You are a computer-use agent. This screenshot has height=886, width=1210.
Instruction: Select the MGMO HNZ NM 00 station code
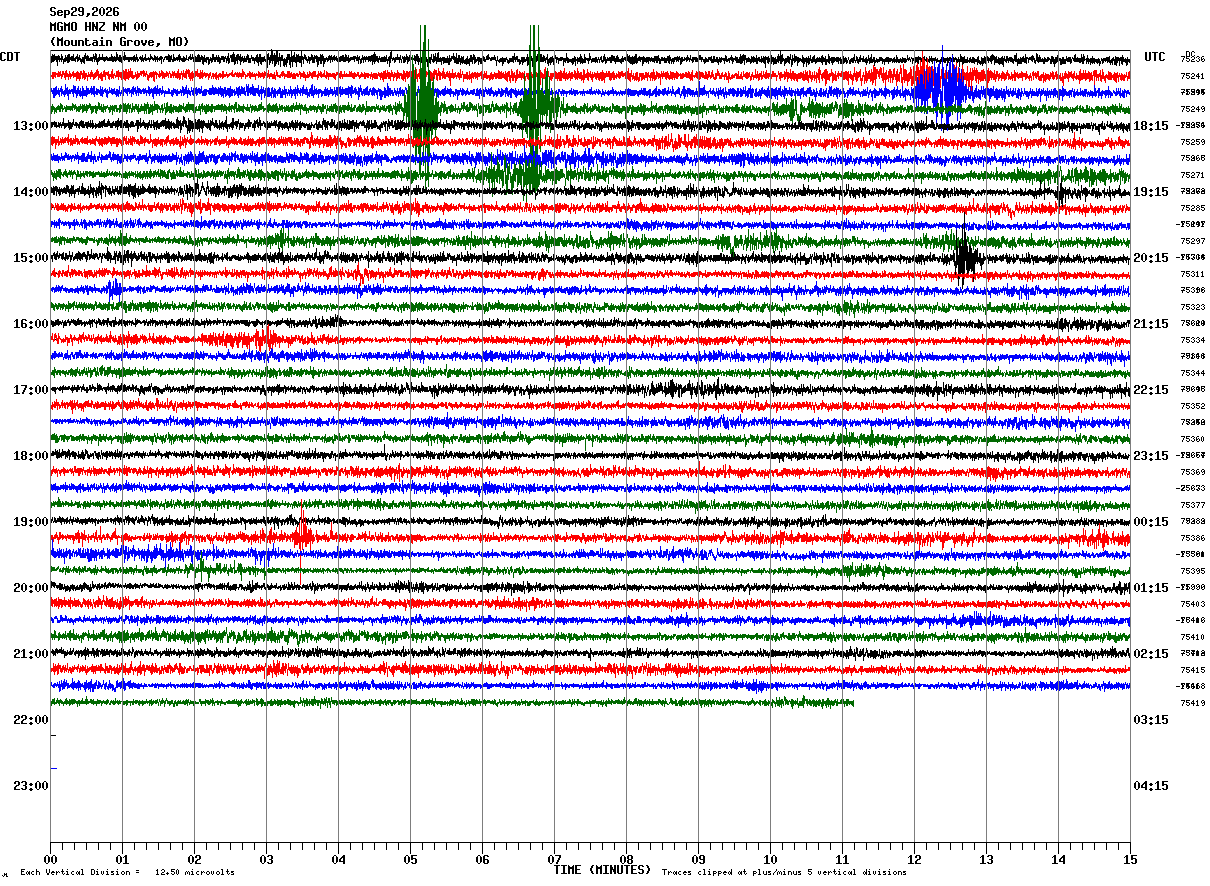click(x=98, y=27)
